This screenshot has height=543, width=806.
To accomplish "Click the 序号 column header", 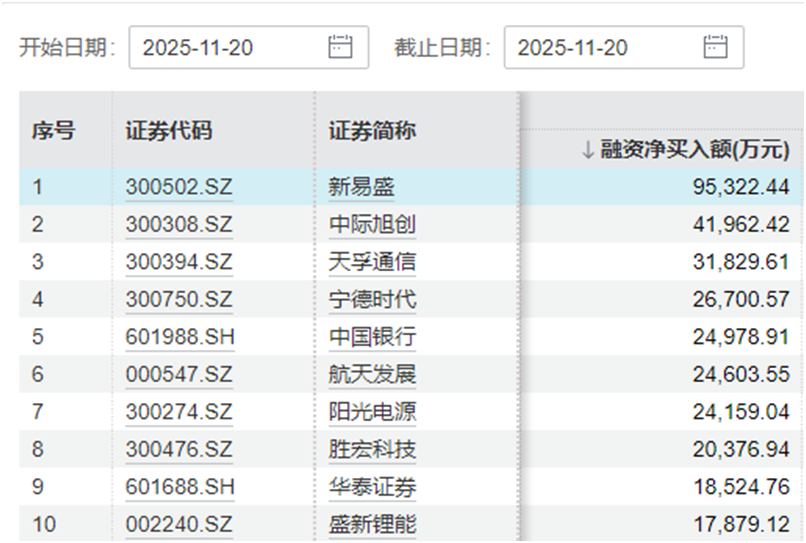I will click(53, 131).
